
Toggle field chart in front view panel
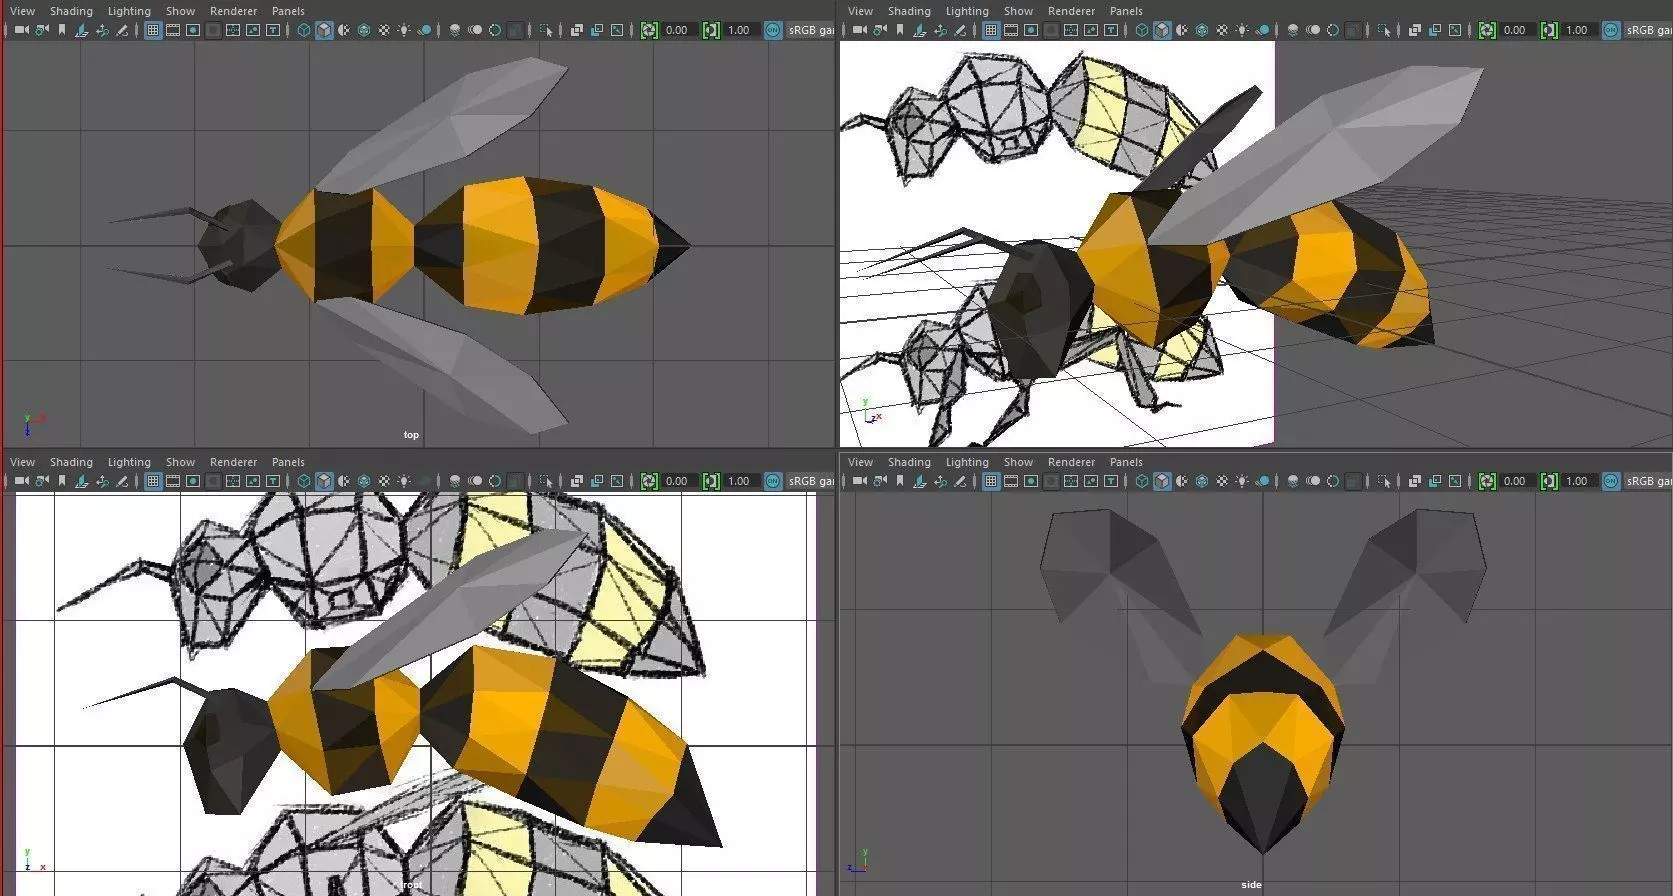click(x=233, y=481)
